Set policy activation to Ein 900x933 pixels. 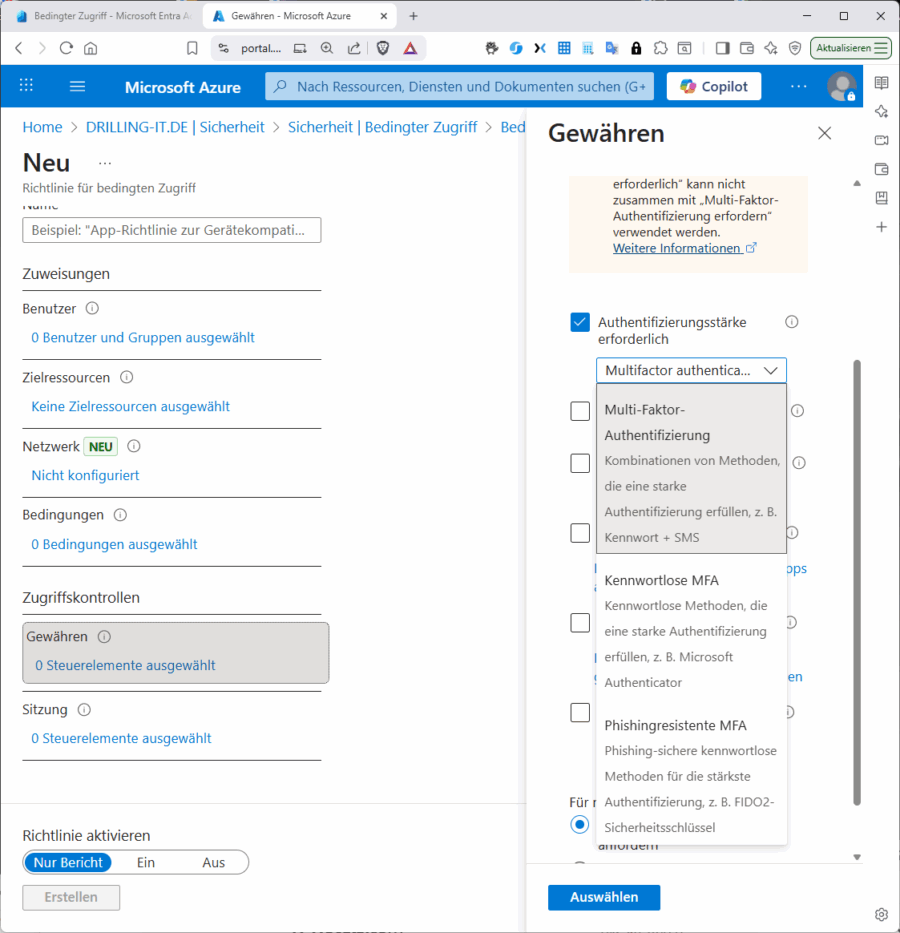[146, 862]
